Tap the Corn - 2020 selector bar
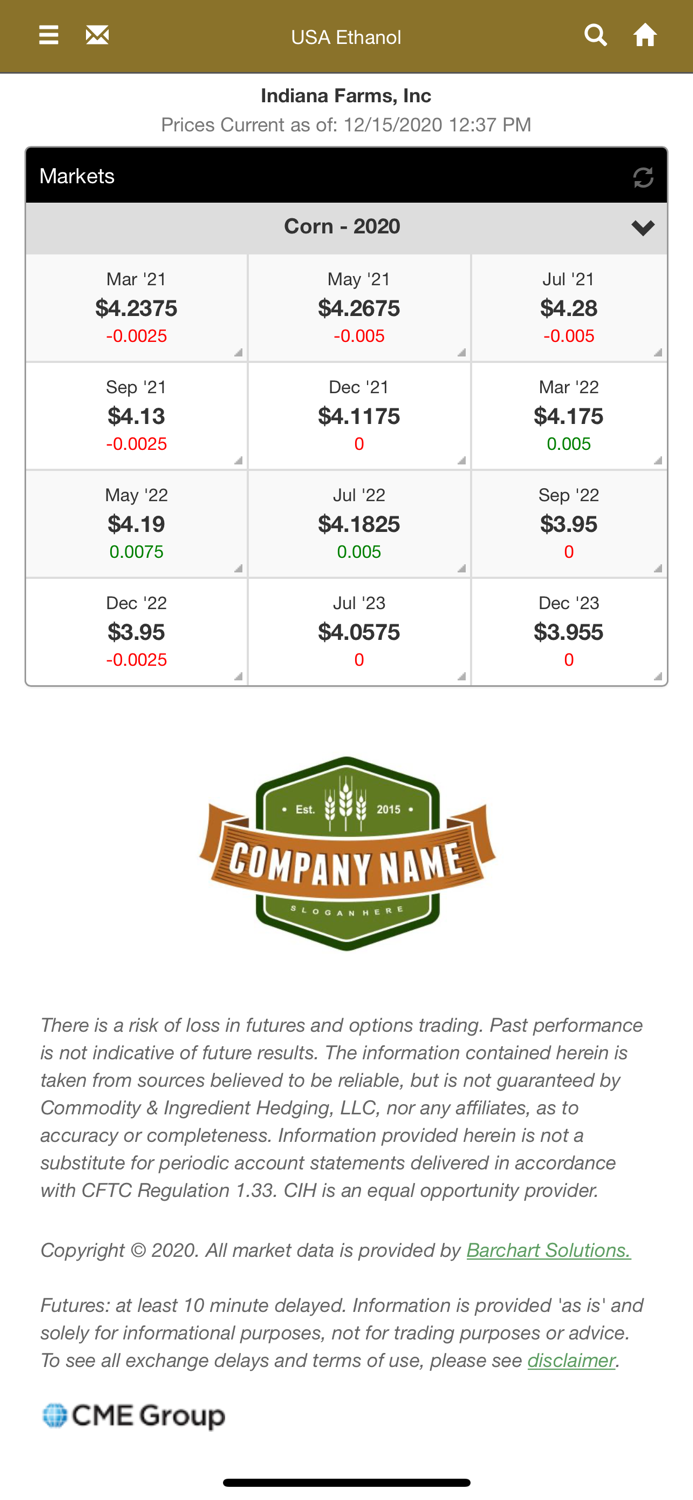Viewport: 693px width, 1500px height. tap(346, 228)
